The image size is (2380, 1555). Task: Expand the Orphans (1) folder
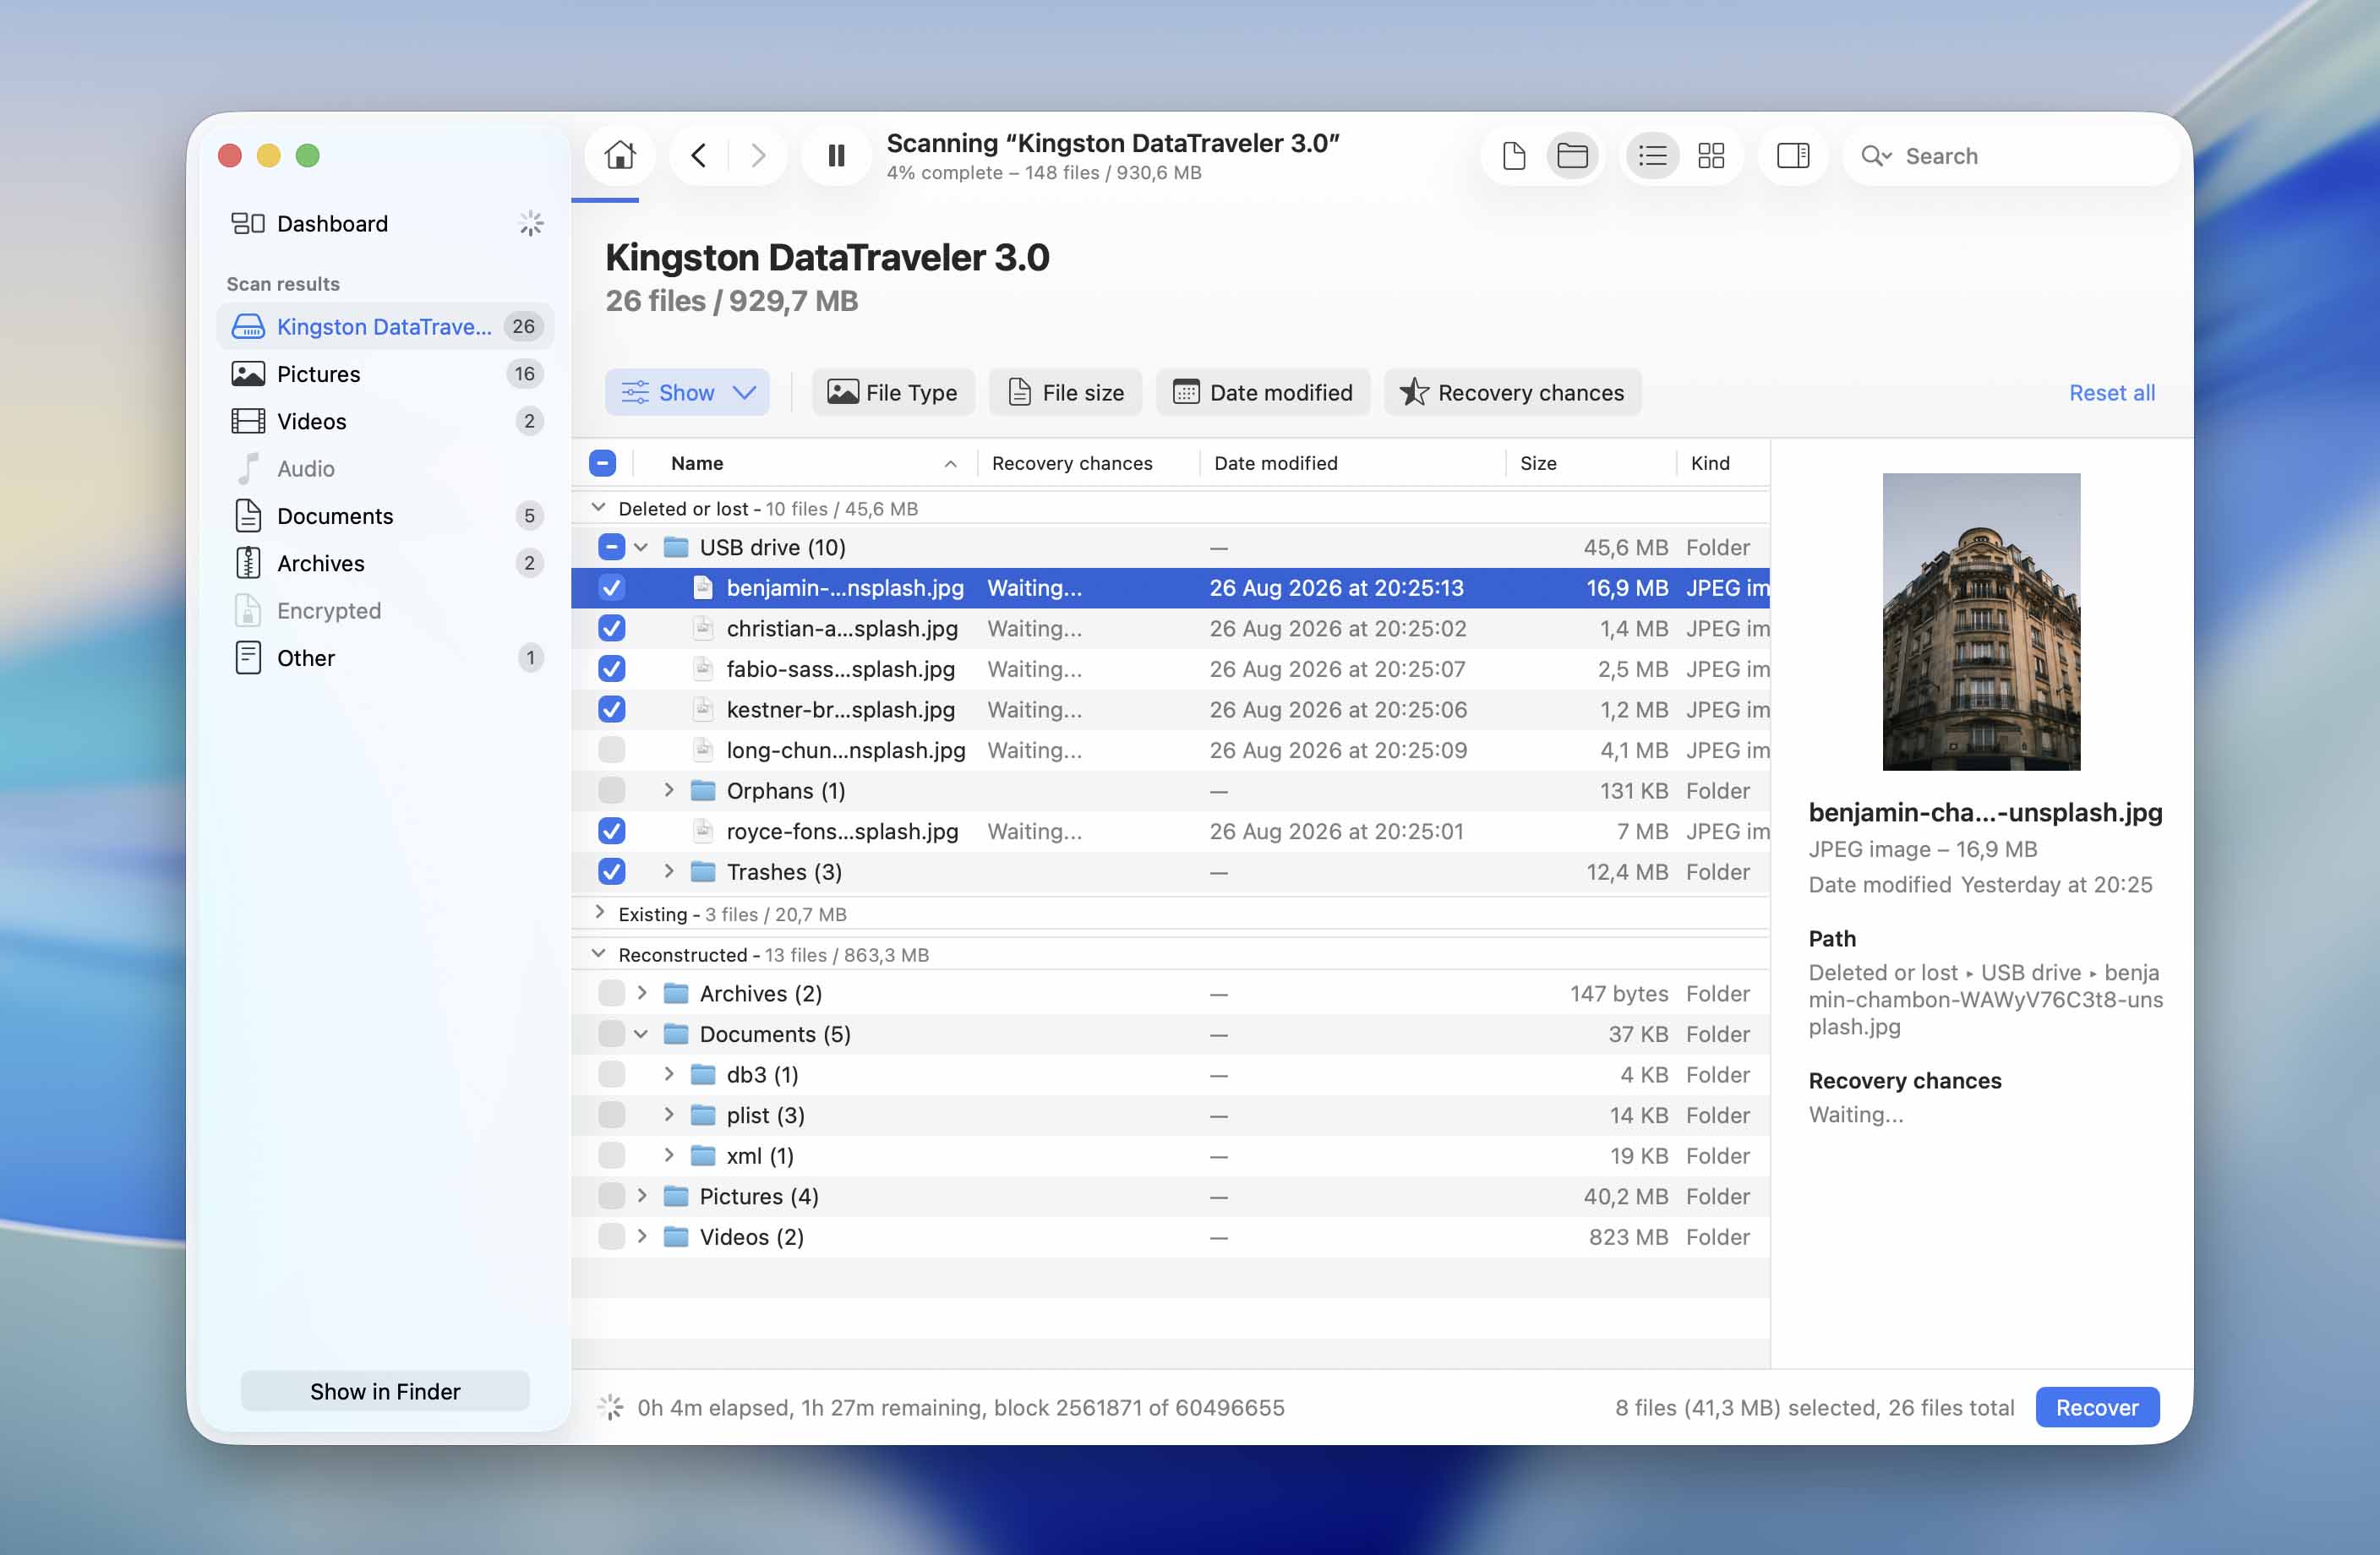[668, 790]
